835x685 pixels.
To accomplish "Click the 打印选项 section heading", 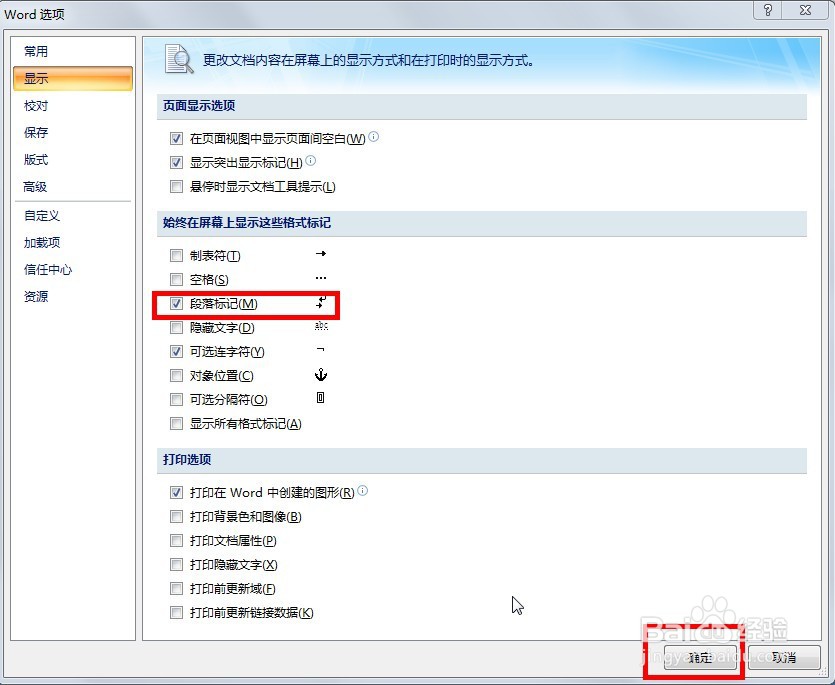I will (x=187, y=460).
